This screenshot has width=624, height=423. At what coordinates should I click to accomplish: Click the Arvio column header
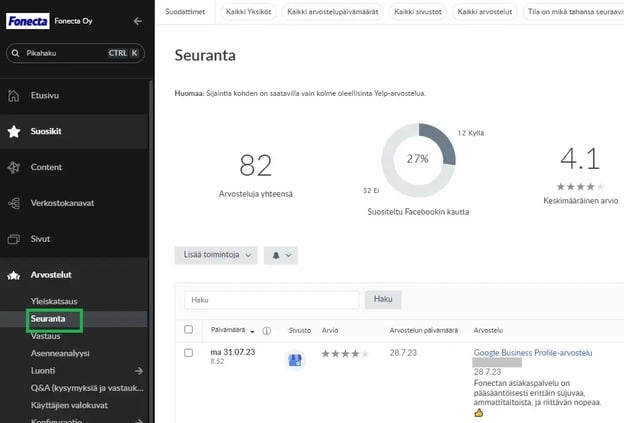(x=330, y=330)
